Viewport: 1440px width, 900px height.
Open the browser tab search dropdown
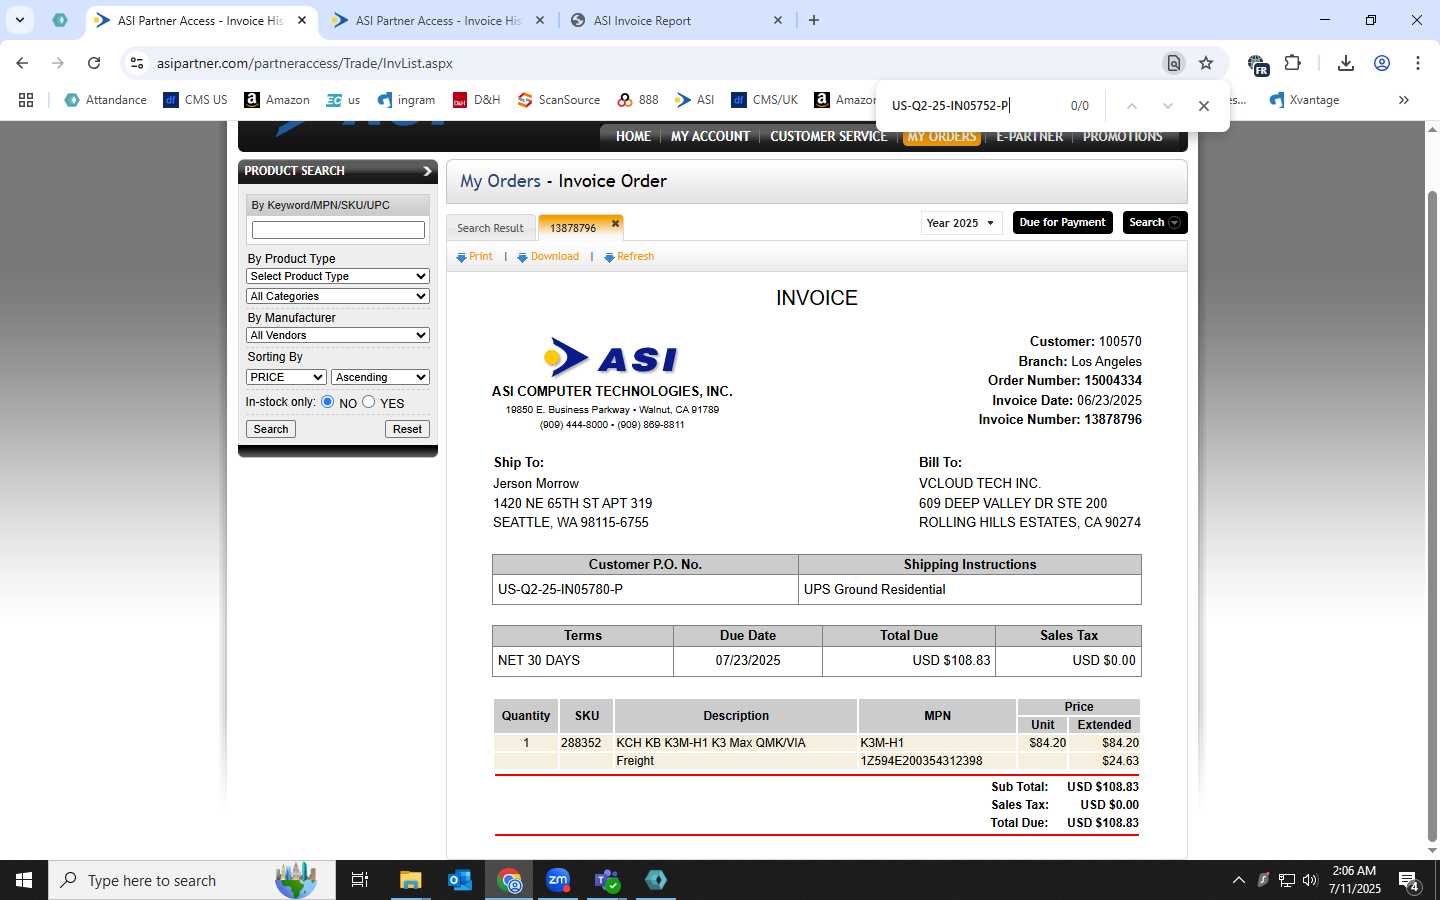pos(19,20)
